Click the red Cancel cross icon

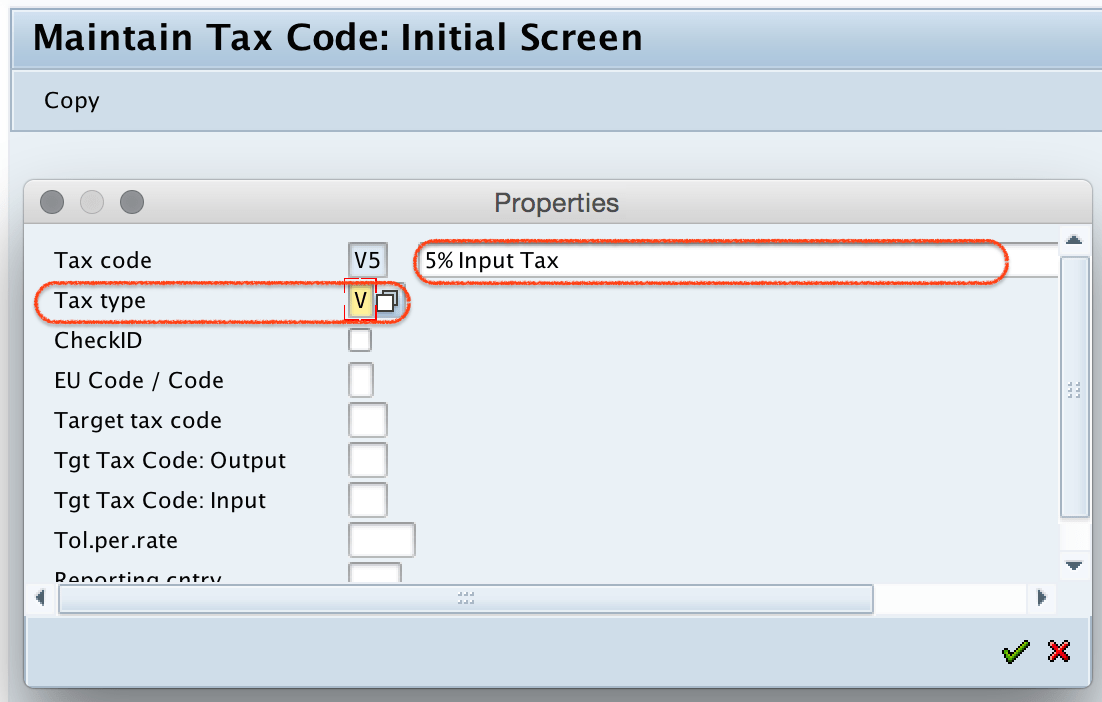[1059, 651]
